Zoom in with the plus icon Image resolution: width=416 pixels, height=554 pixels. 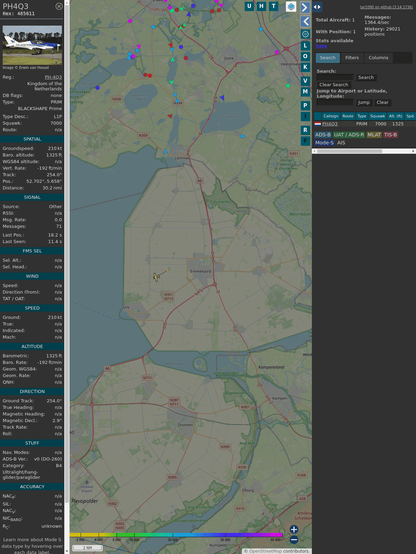pyautogui.click(x=294, y=529)
